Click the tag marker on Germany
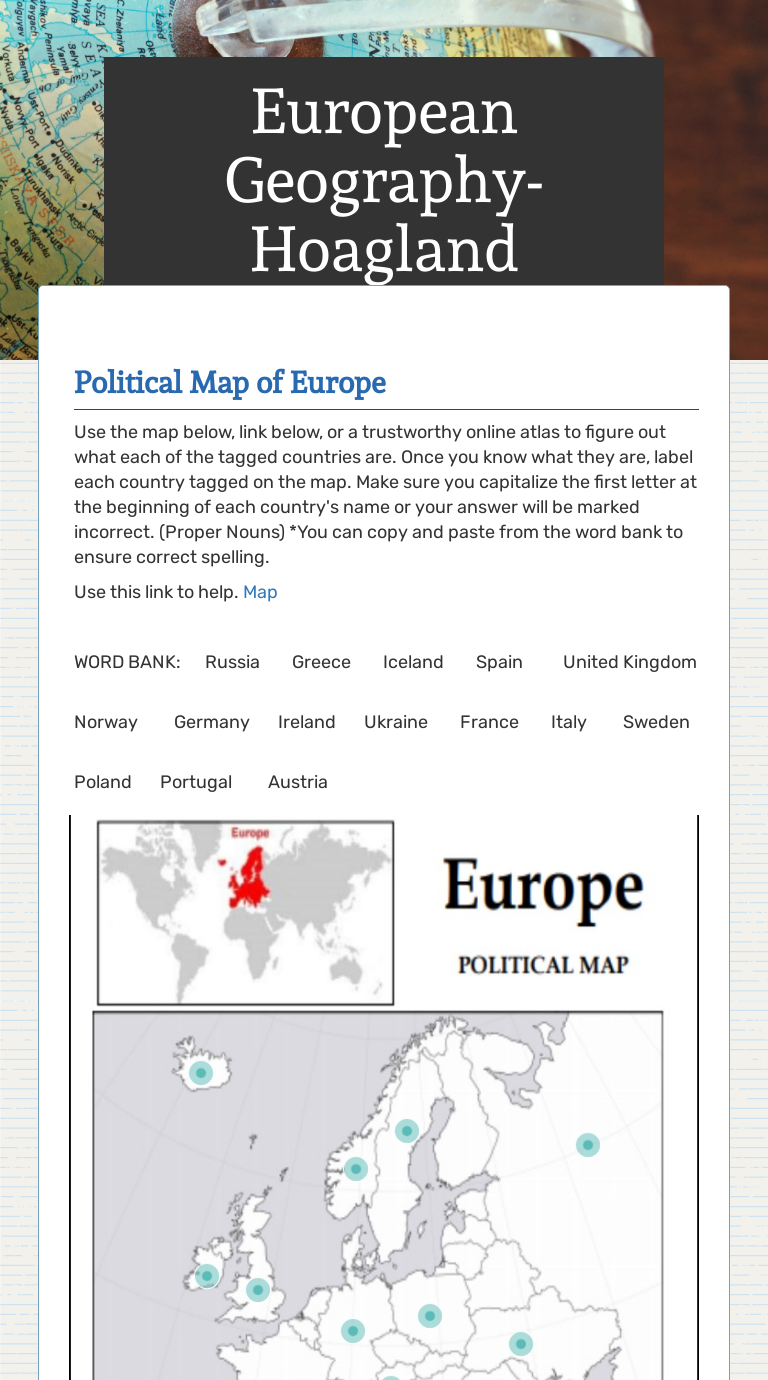 352,1331
